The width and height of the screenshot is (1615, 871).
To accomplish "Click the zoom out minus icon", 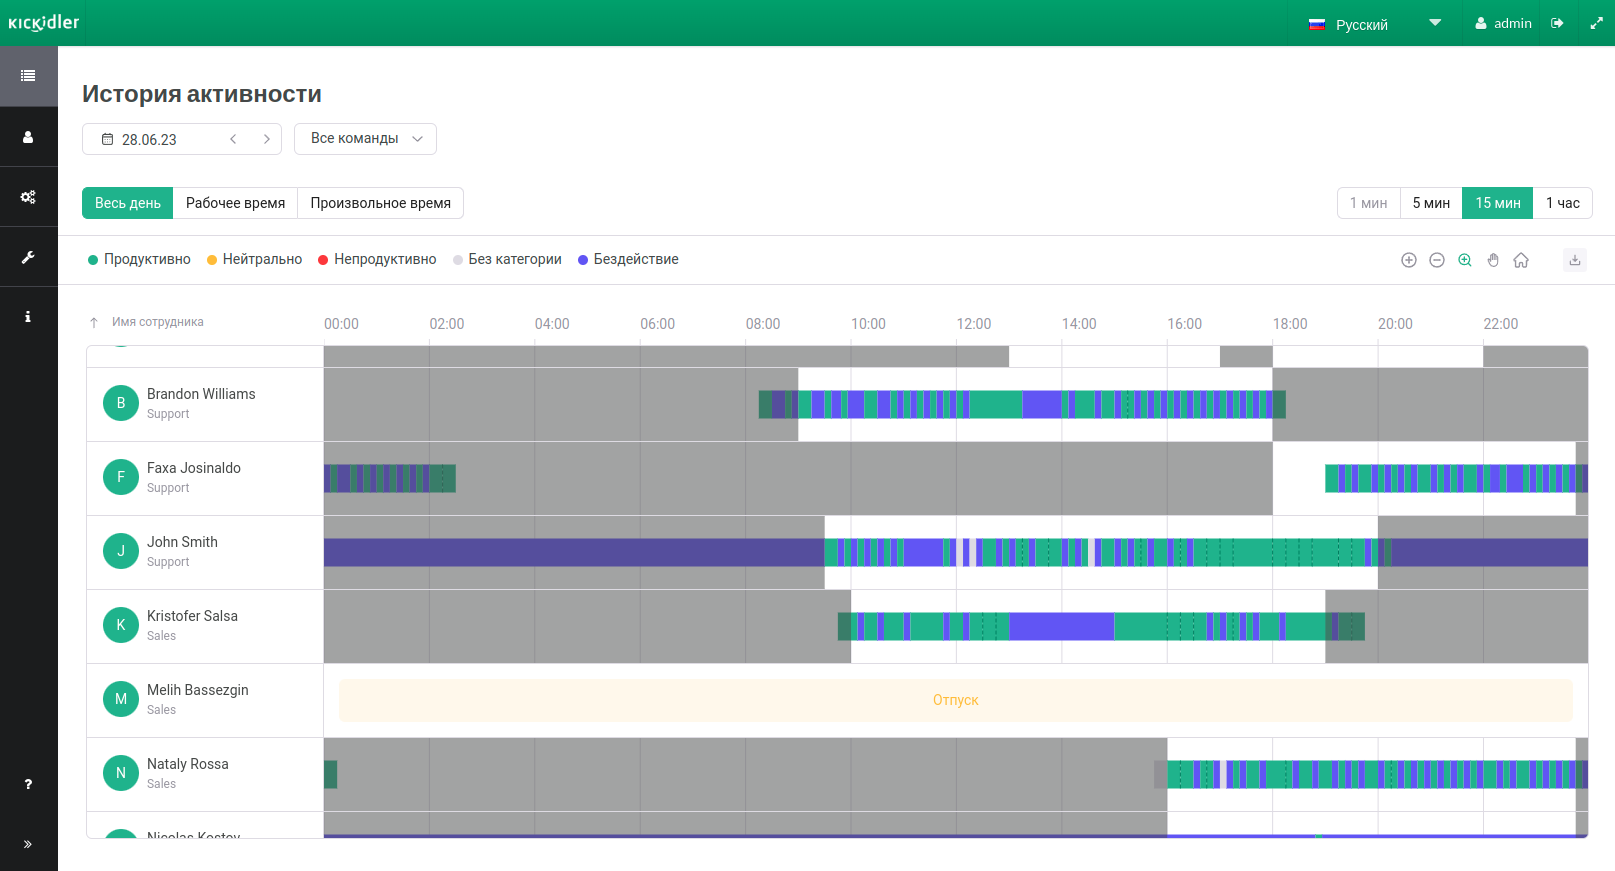I will click(1437, 260).
